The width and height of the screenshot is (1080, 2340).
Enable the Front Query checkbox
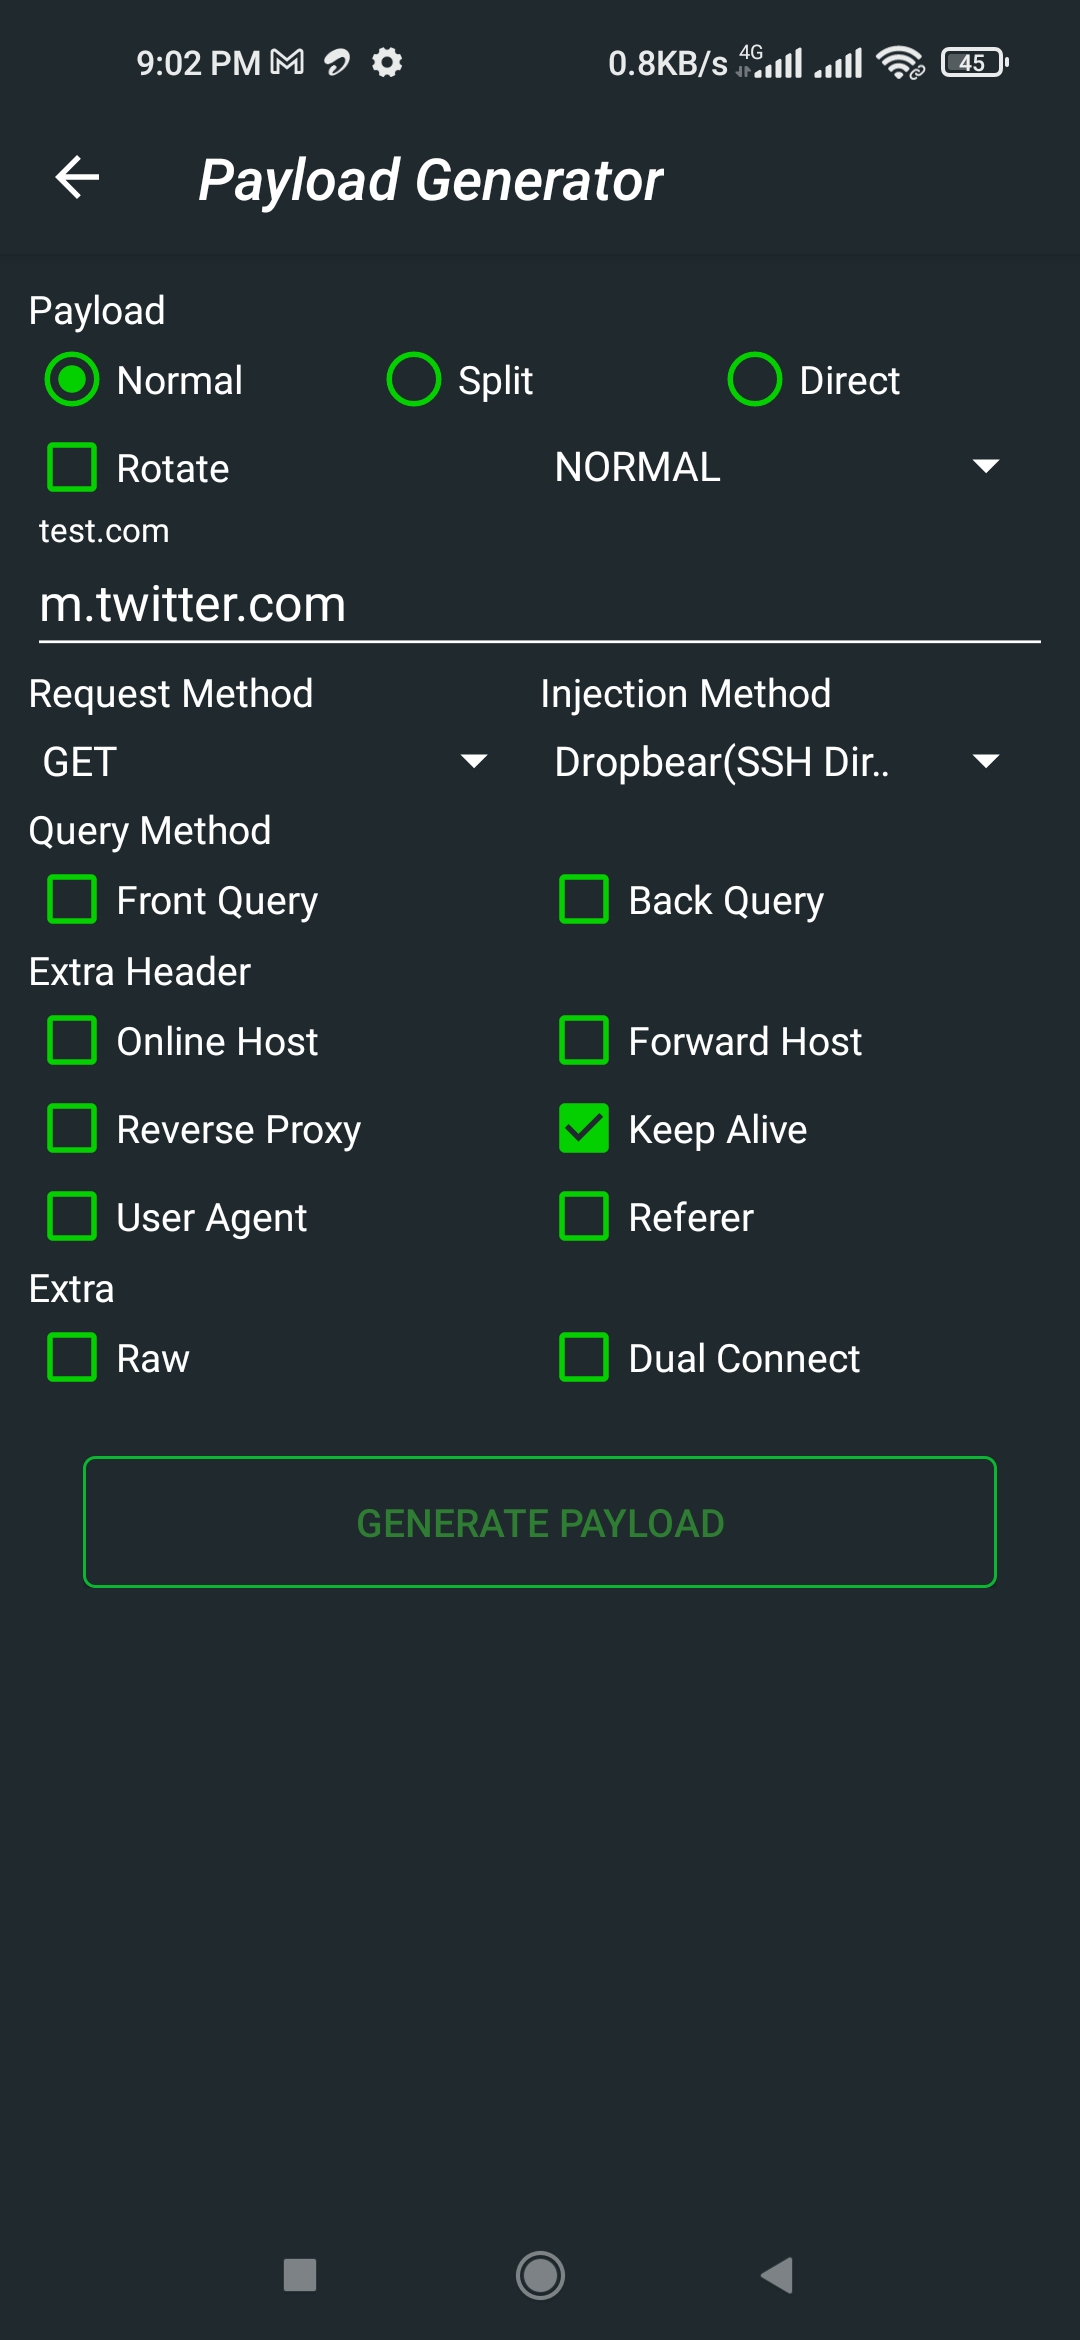coord(73,900)
